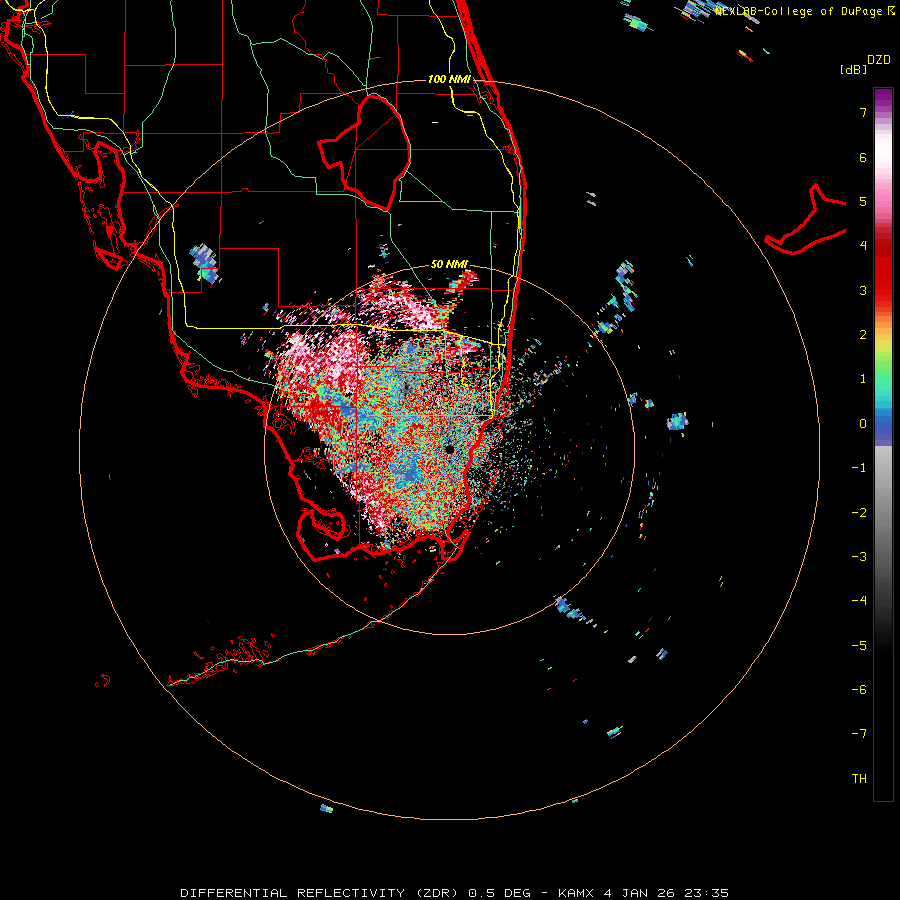Select the -1 value on color scale
Viewport: 900px width, 900px height.
click(x=859, y=468)
